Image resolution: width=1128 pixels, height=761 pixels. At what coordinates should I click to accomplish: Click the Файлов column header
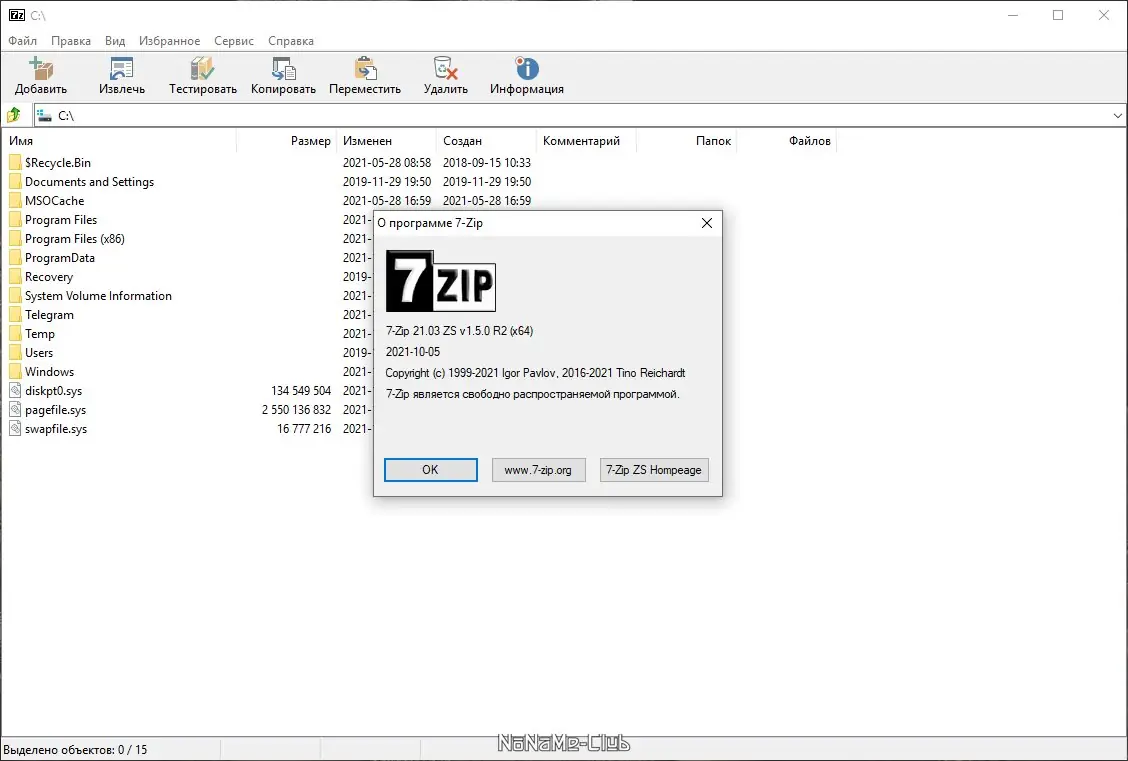pos(786,141)
